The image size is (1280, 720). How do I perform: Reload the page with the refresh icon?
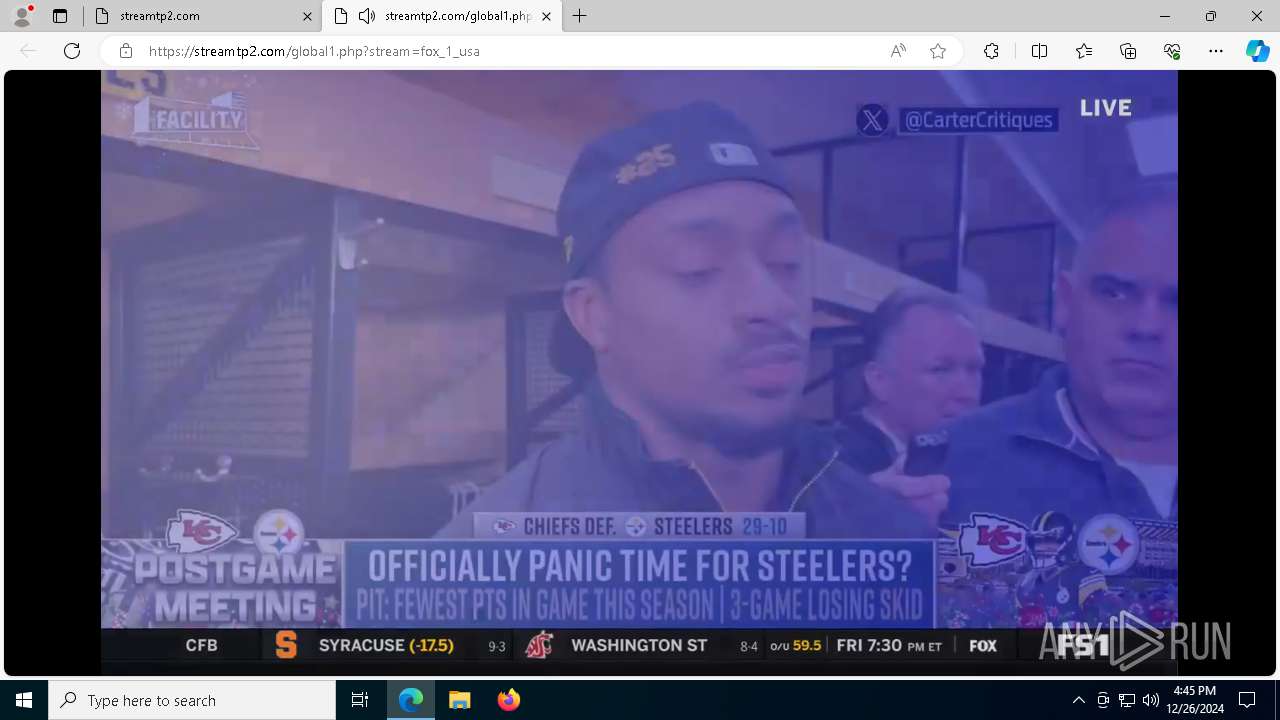point(72,51)
